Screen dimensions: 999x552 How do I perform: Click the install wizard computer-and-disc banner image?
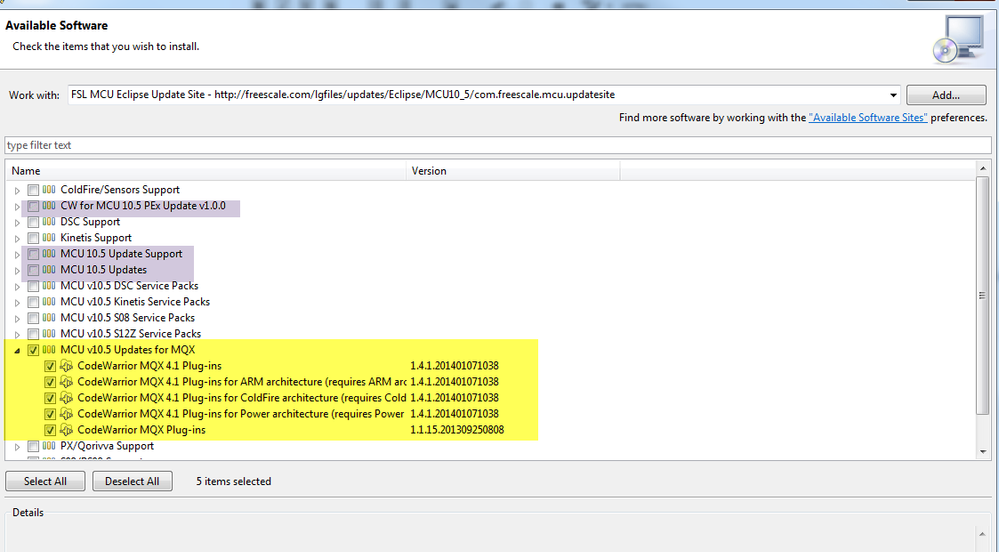(x=959, y=40)
